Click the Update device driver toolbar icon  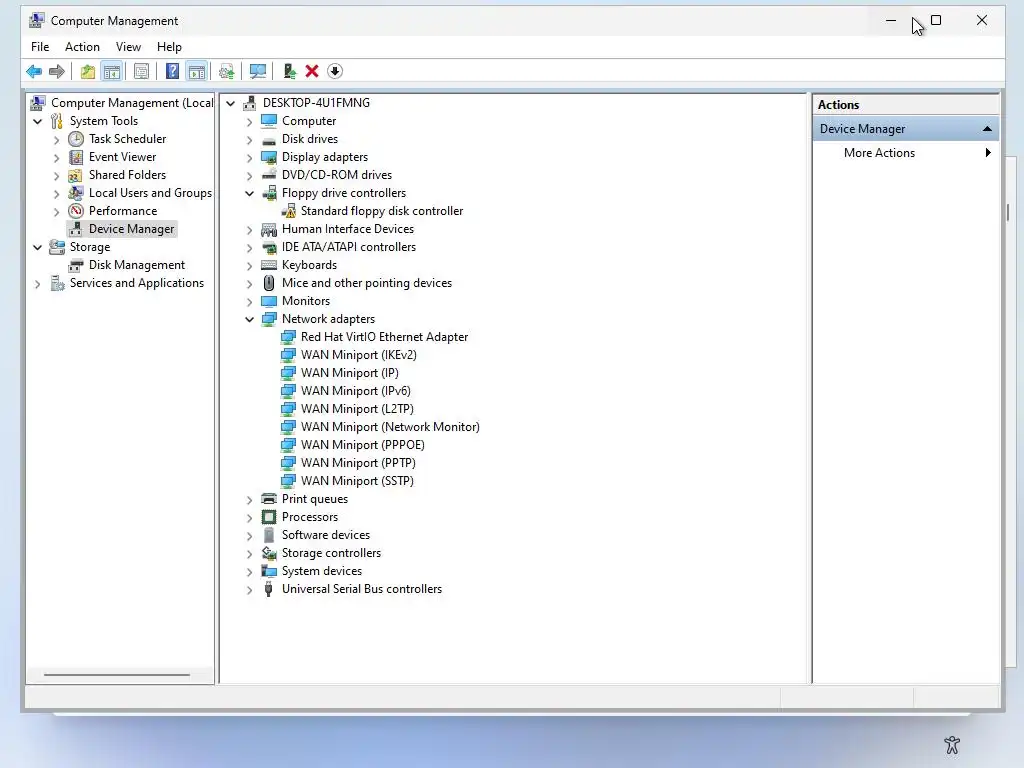click(x=289, y=71)
